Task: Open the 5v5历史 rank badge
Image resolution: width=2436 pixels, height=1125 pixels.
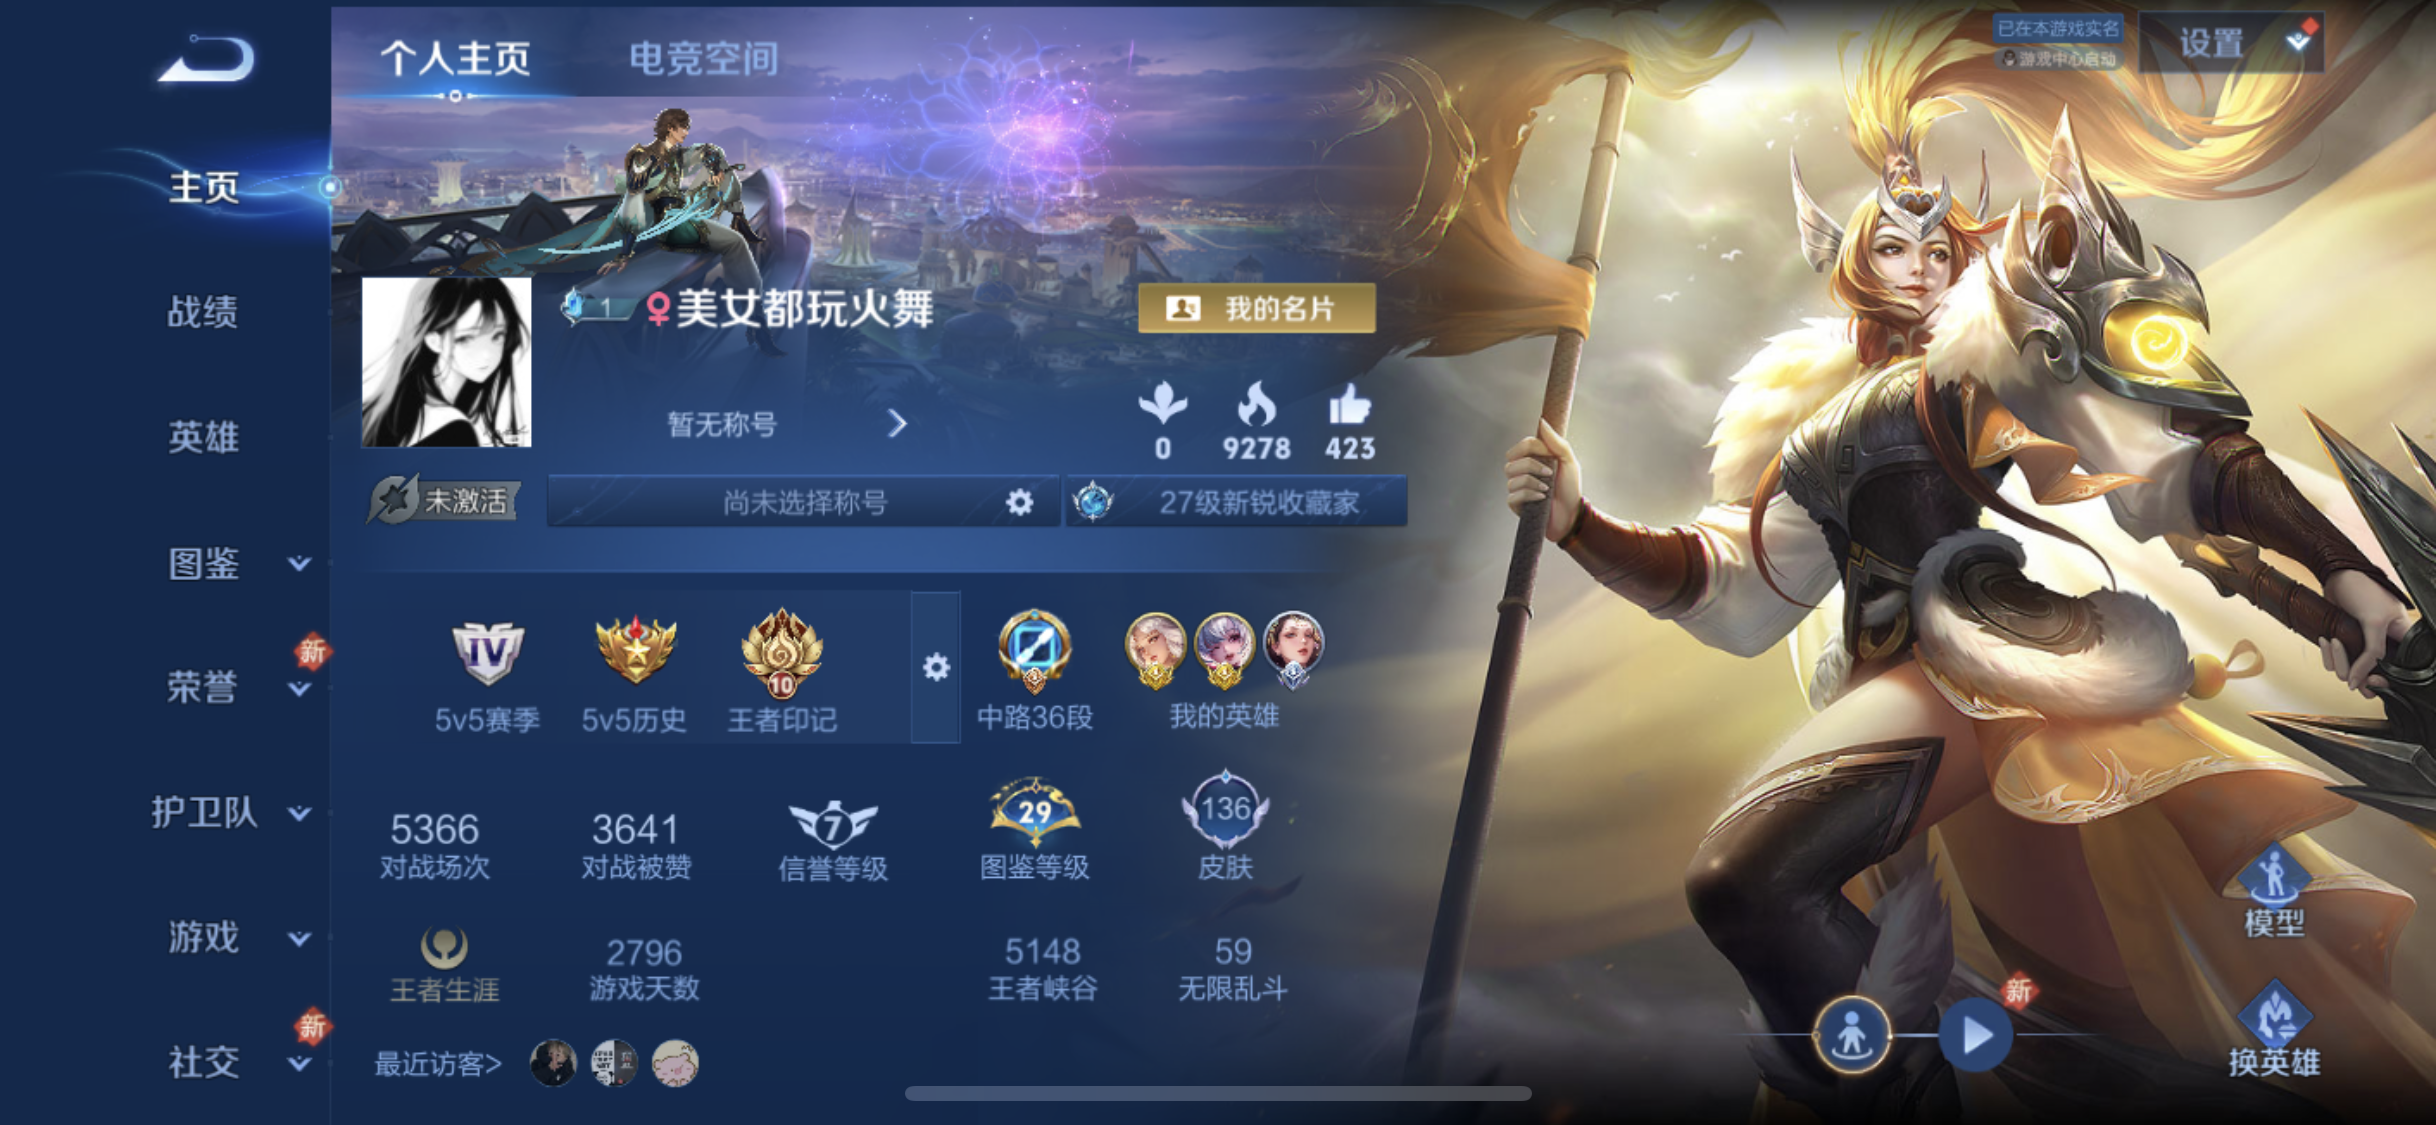Action: pos(635,650)
